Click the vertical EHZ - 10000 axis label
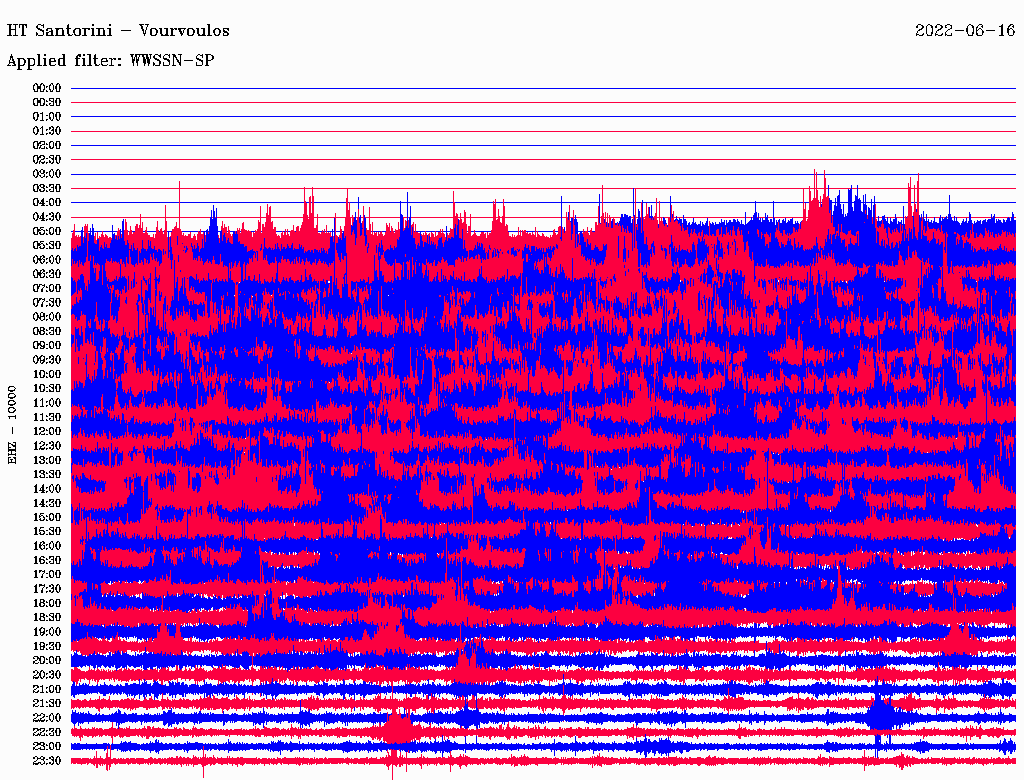 (x=13, y=424)
